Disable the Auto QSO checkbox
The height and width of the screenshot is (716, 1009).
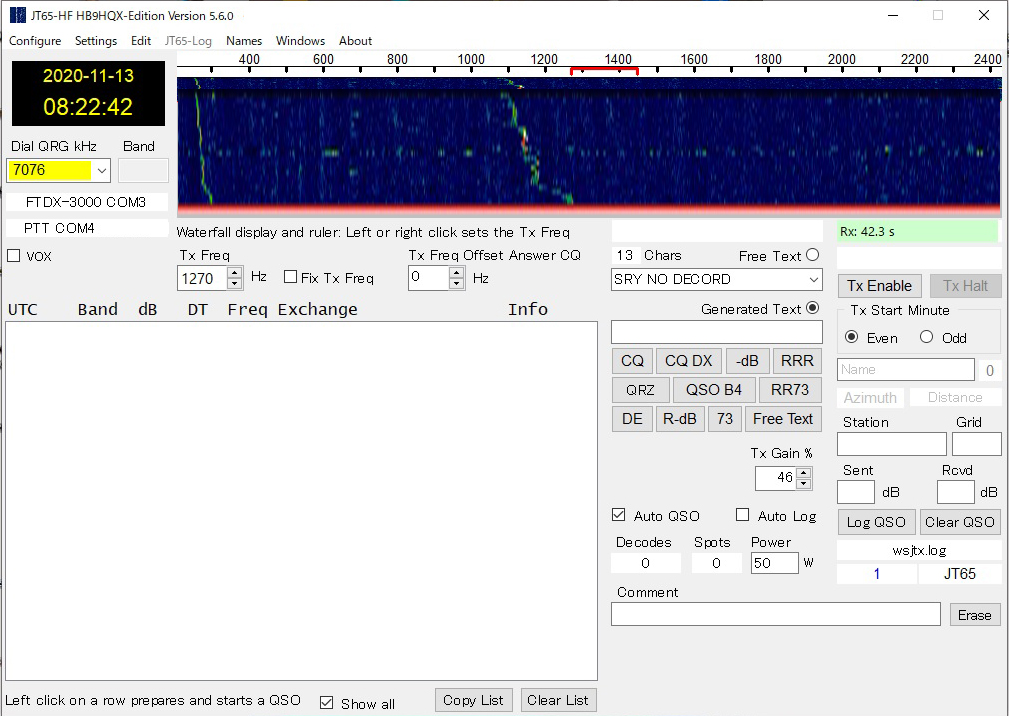[619, 515]
